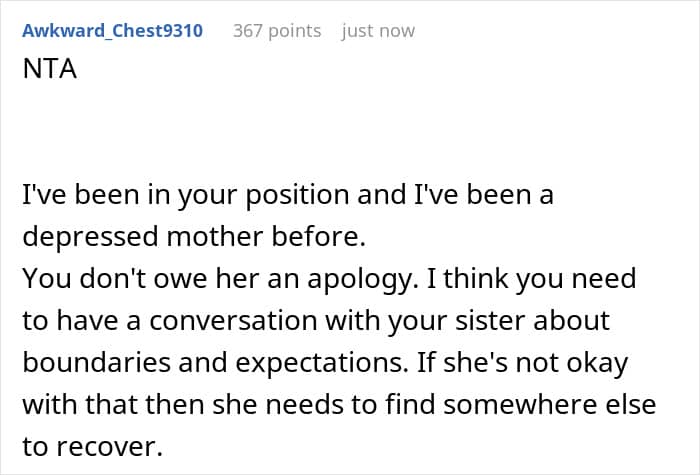
Task: Click the word 'expectations' in the comment
Action: (318, 364)
